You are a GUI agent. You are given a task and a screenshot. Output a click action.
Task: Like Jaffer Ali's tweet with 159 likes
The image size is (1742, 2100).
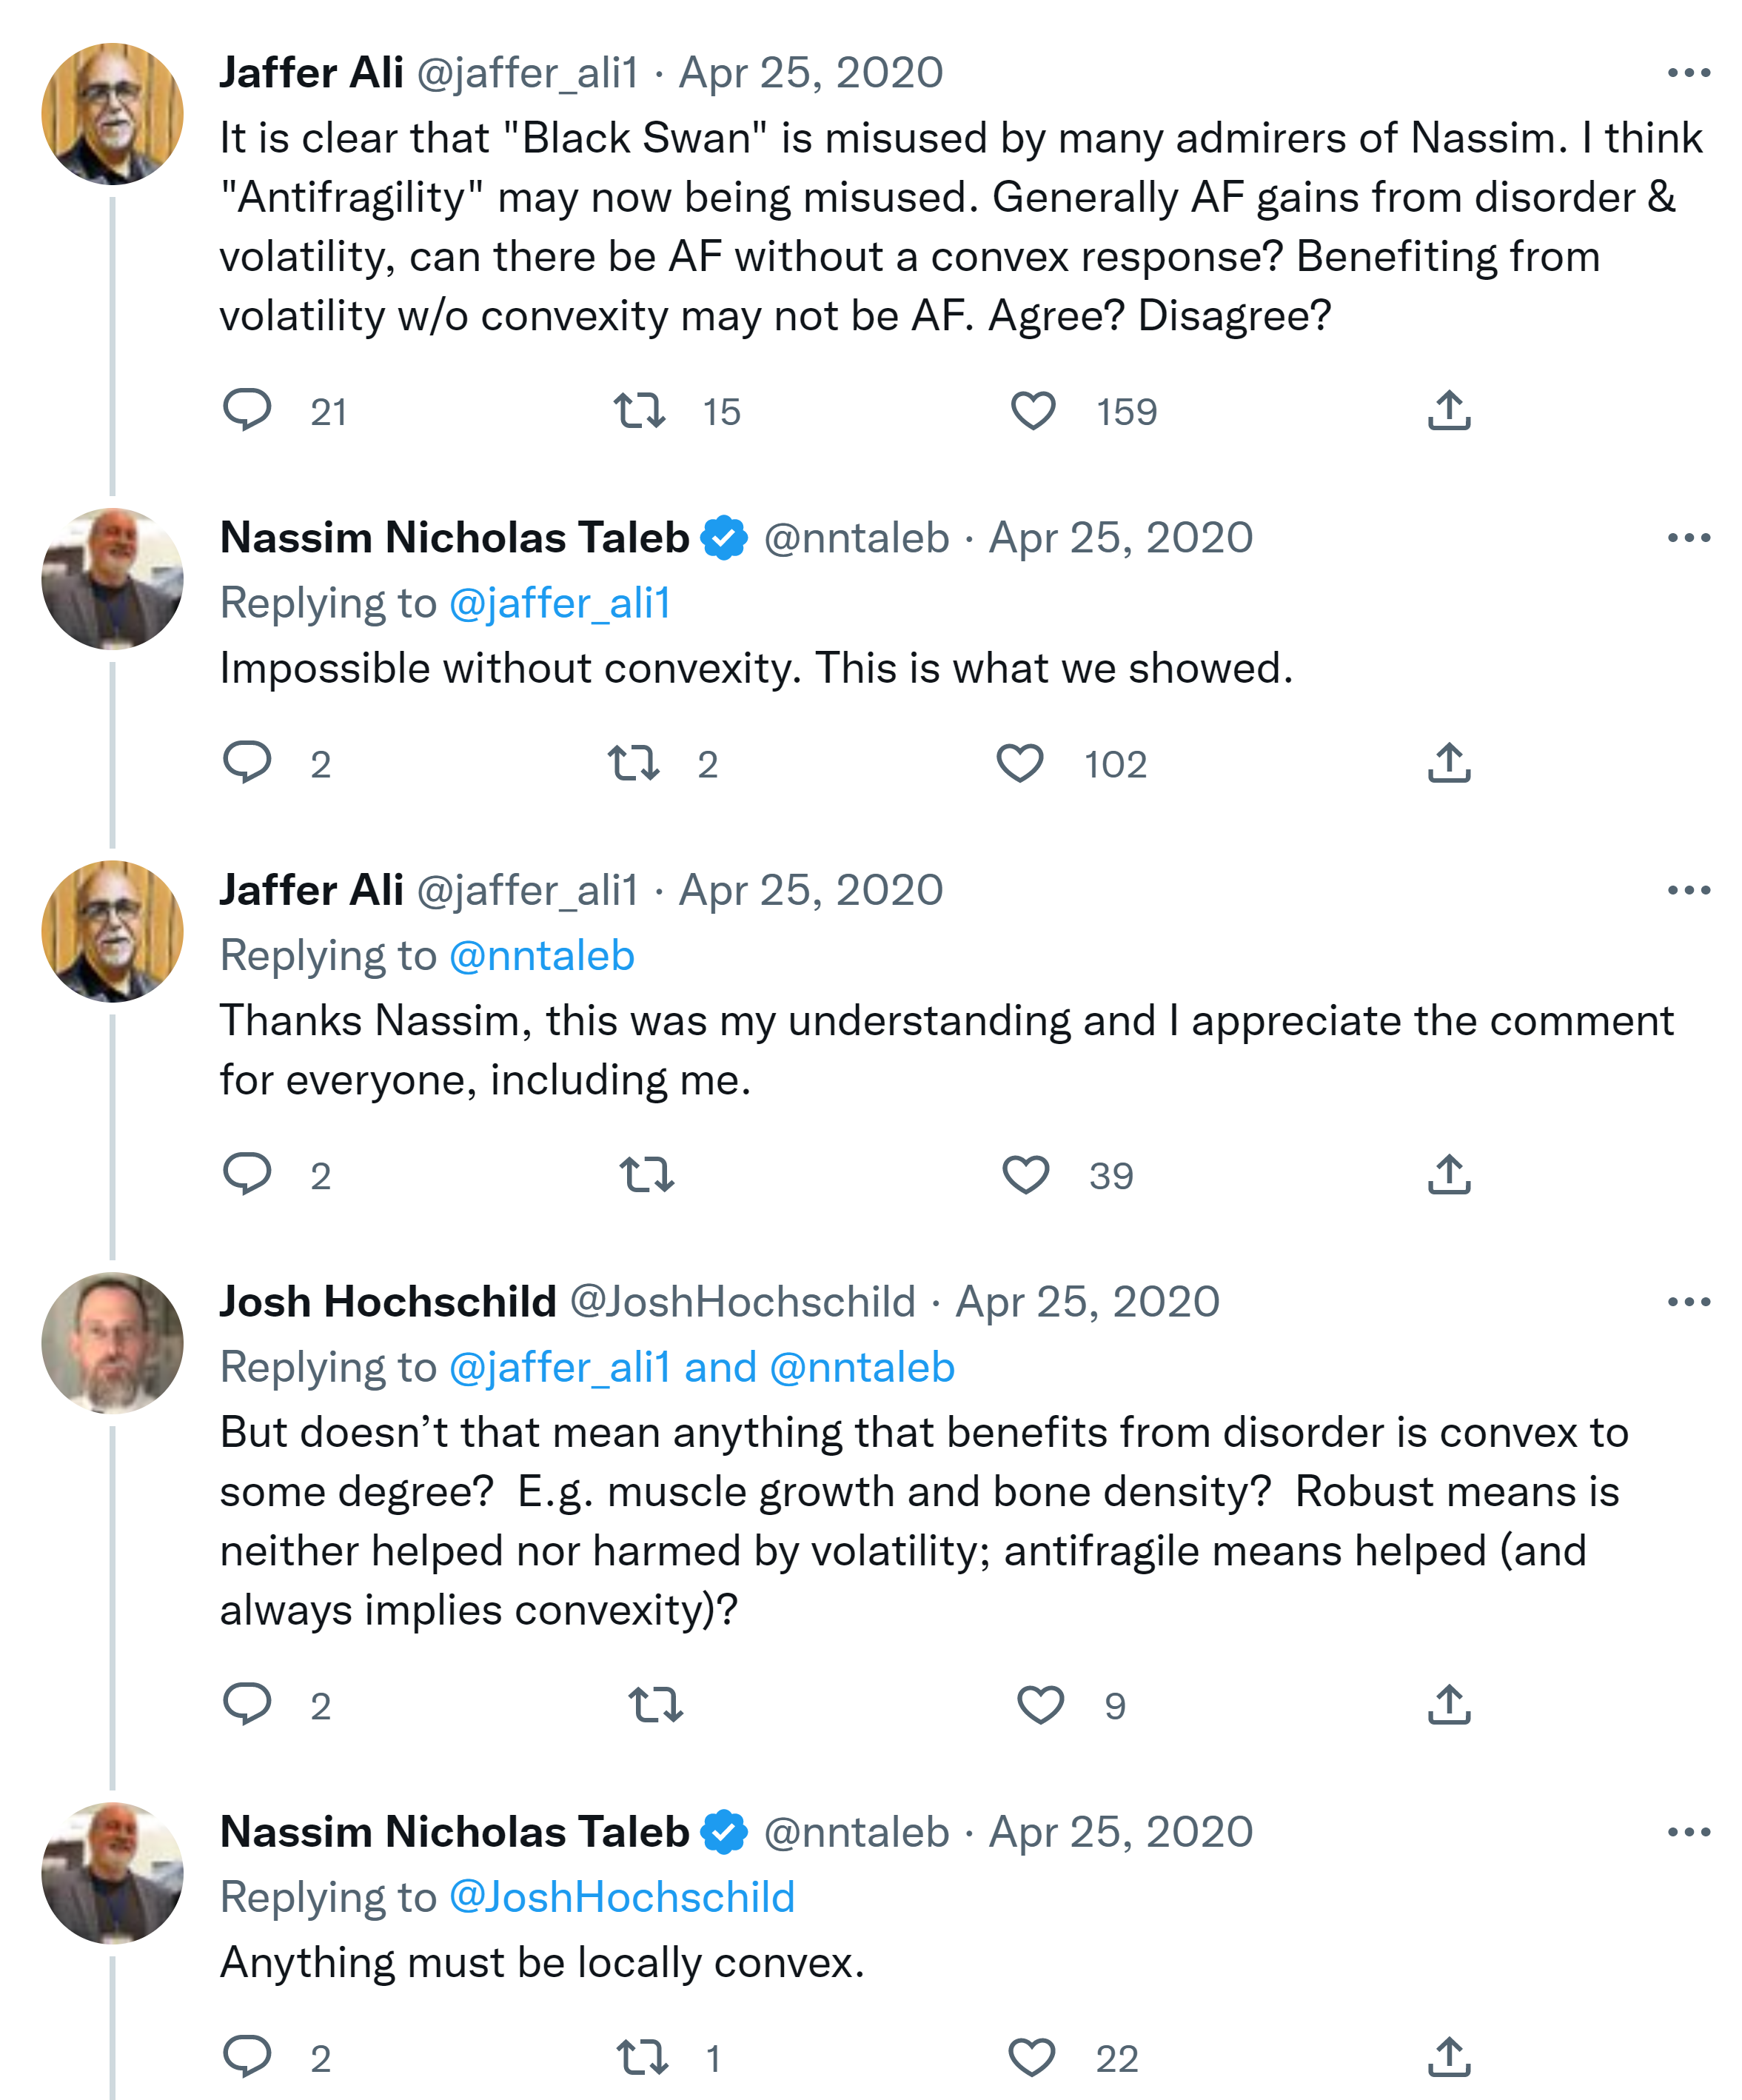coord(1033,410)
